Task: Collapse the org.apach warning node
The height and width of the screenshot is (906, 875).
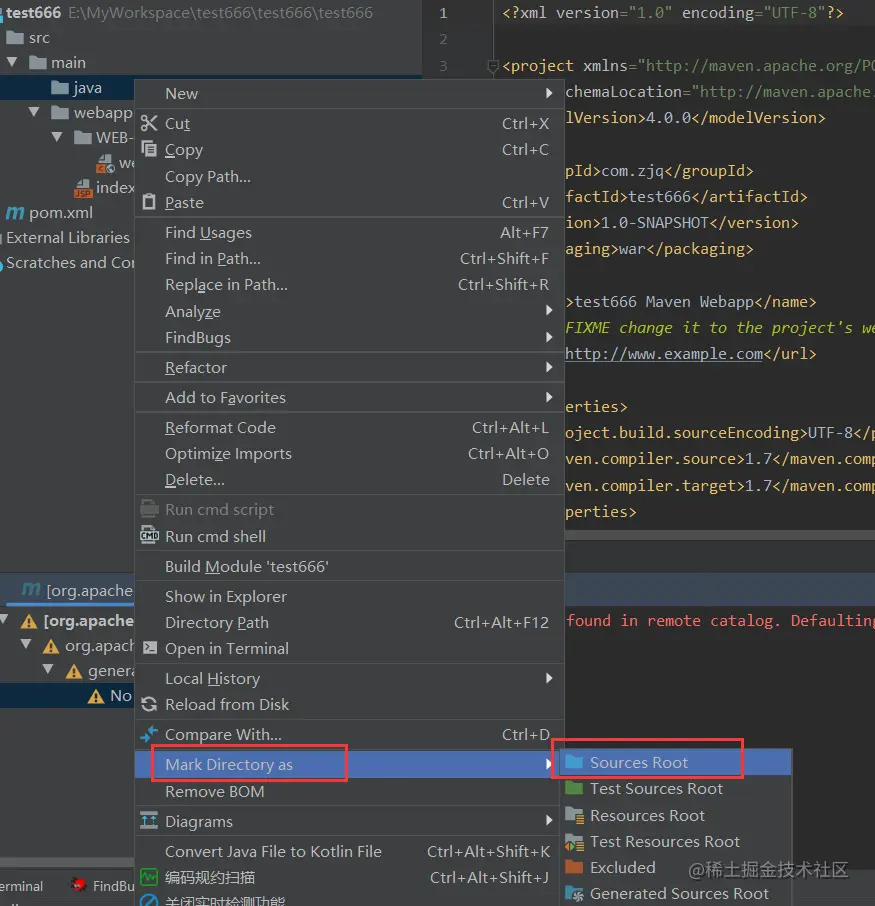Action: pyautogui.click(x=26, y=644)
